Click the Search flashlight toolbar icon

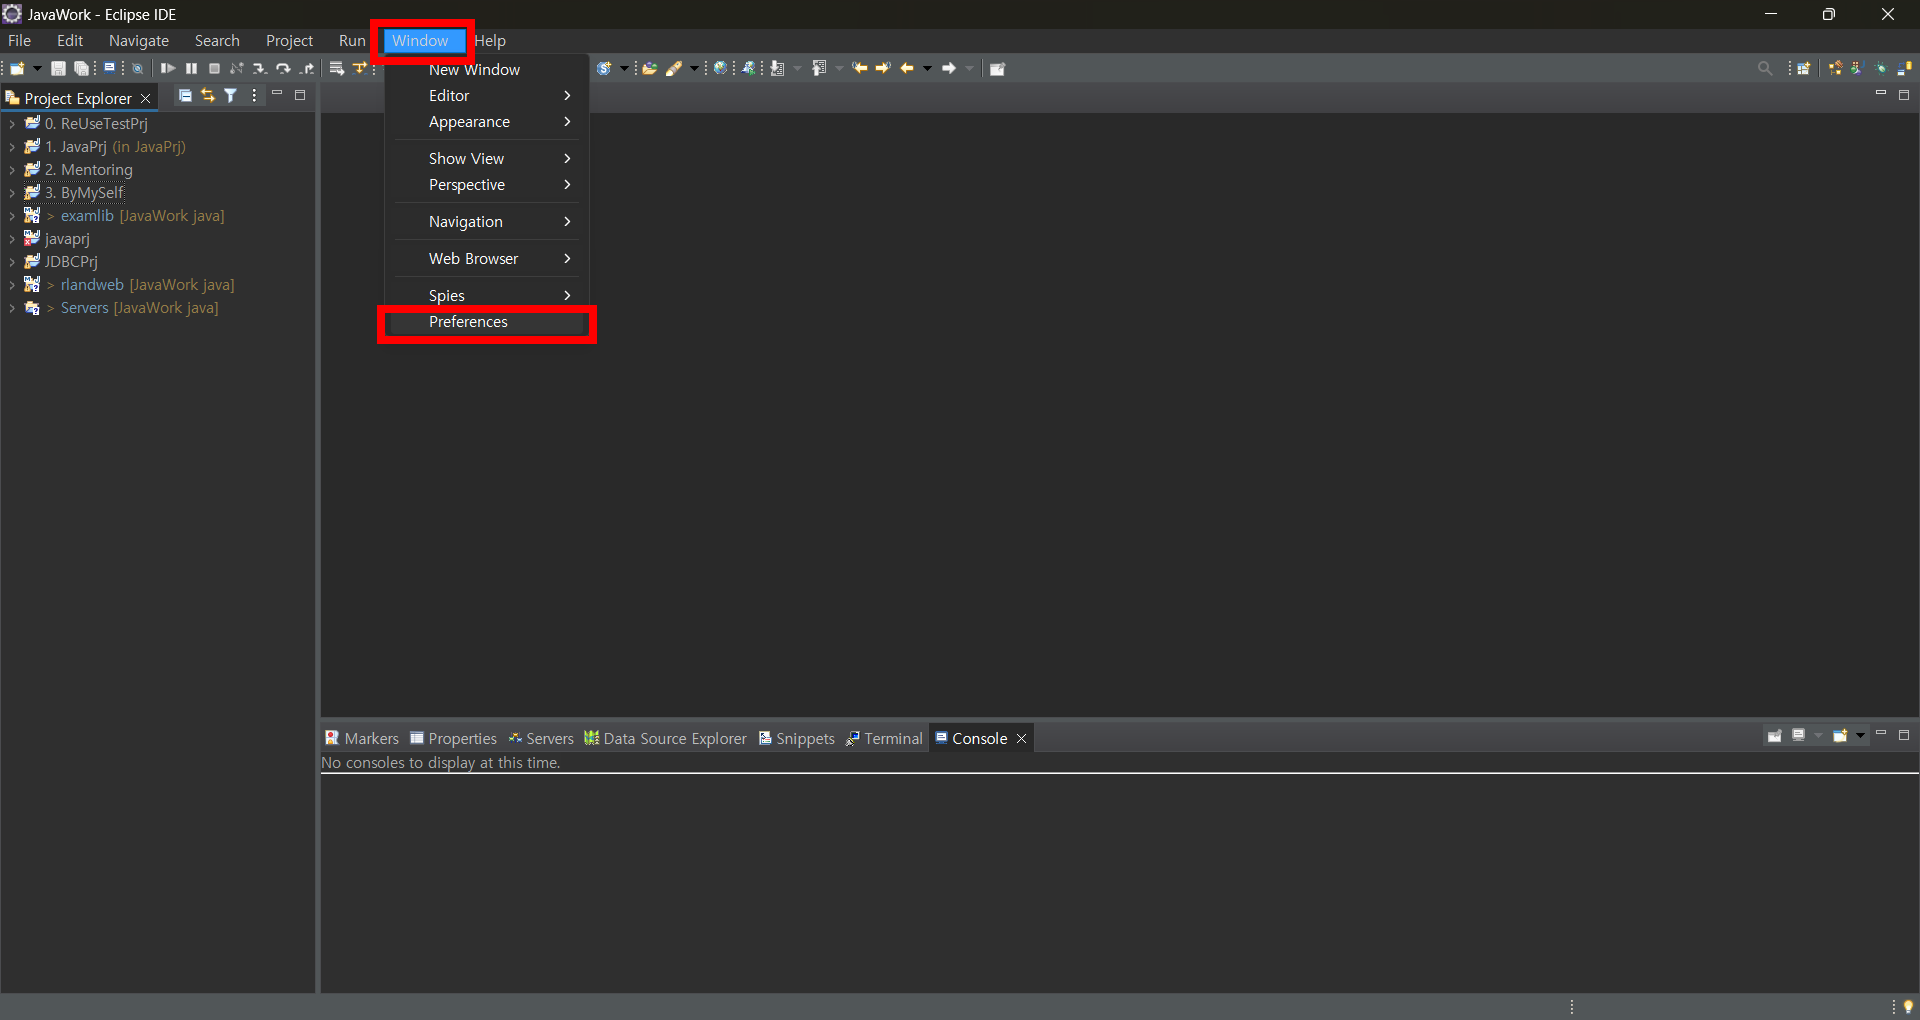pos(674,68)
